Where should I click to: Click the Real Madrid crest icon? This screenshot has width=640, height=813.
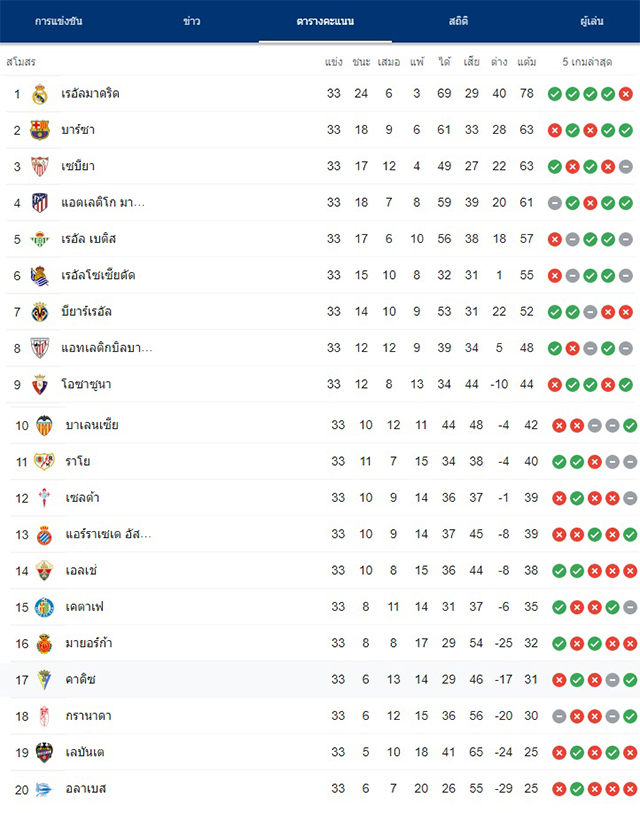40,94
